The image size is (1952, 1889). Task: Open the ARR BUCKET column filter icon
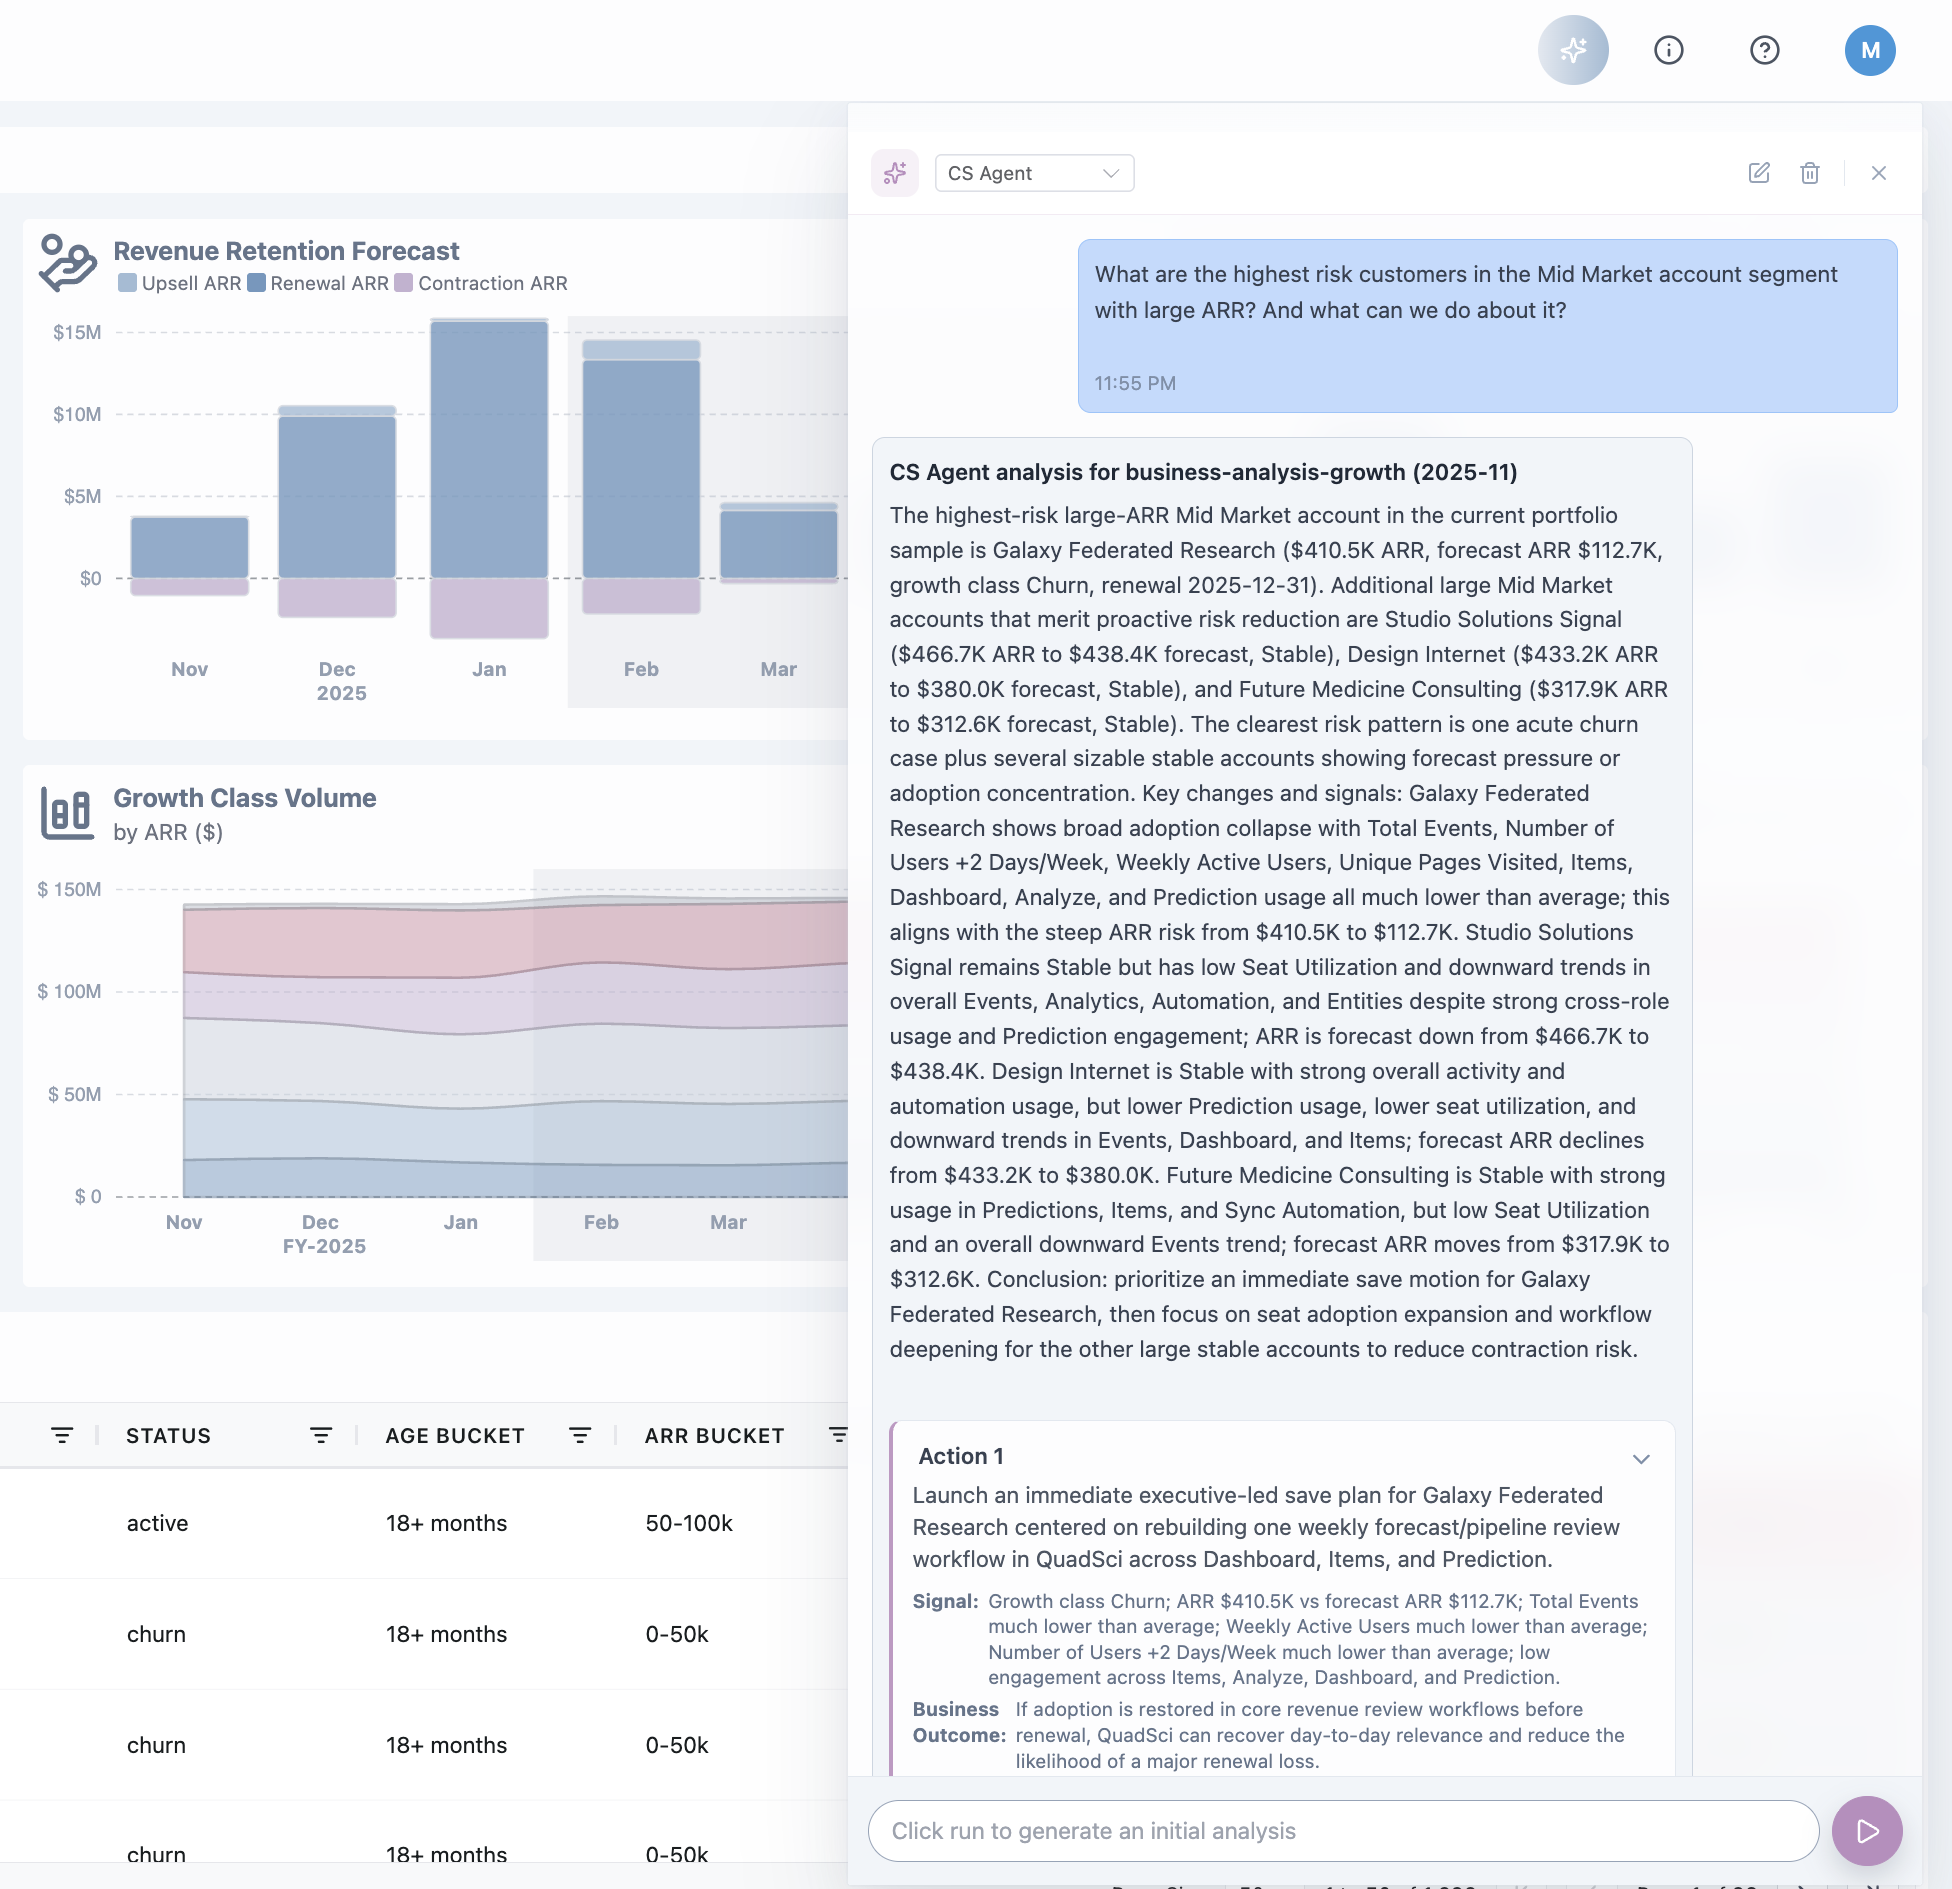(839, 1435)
